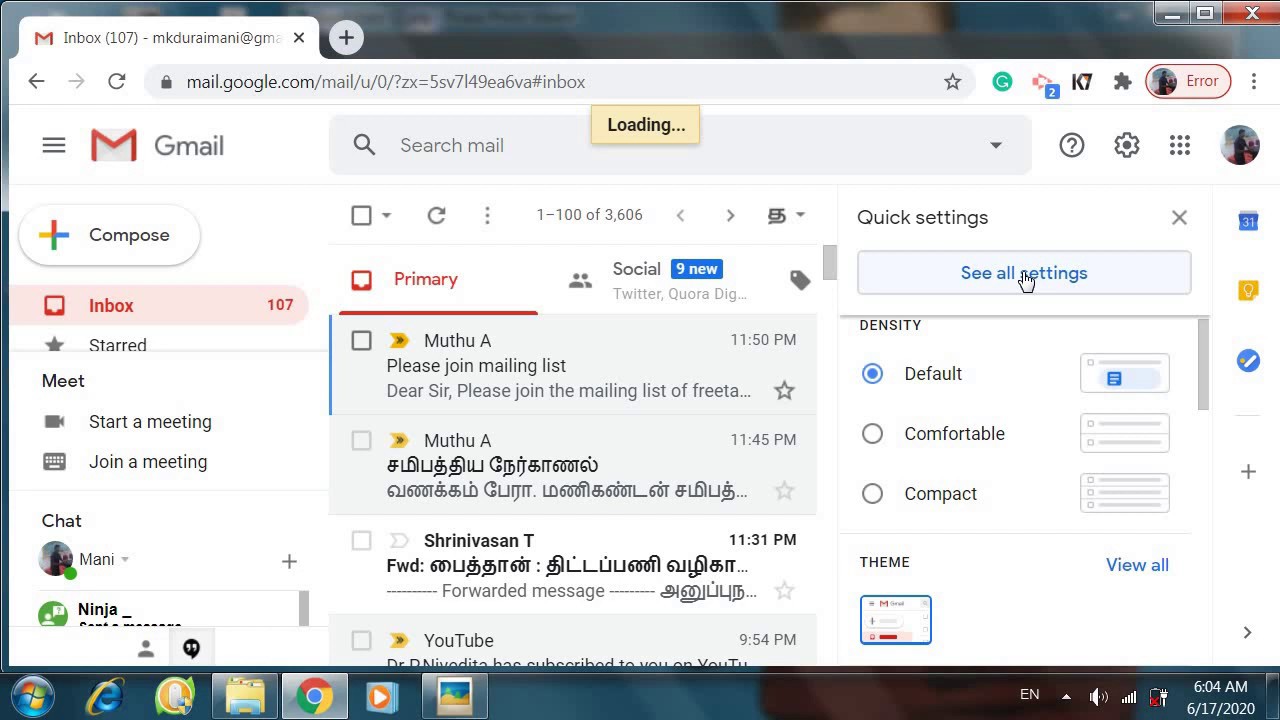Switch to the Social tab
This screenshot has height=720, width=1280.
tap(660, 280)
